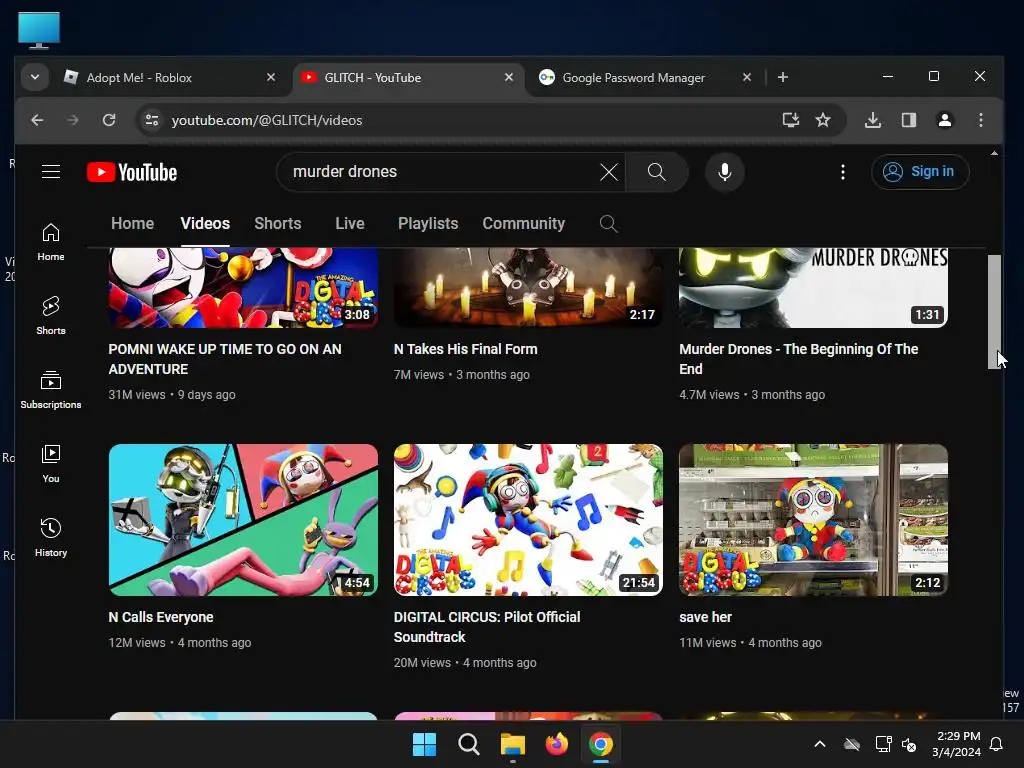The image size is (1024, 768).
Task: Click the address bar URL
Action: [266, 120]
